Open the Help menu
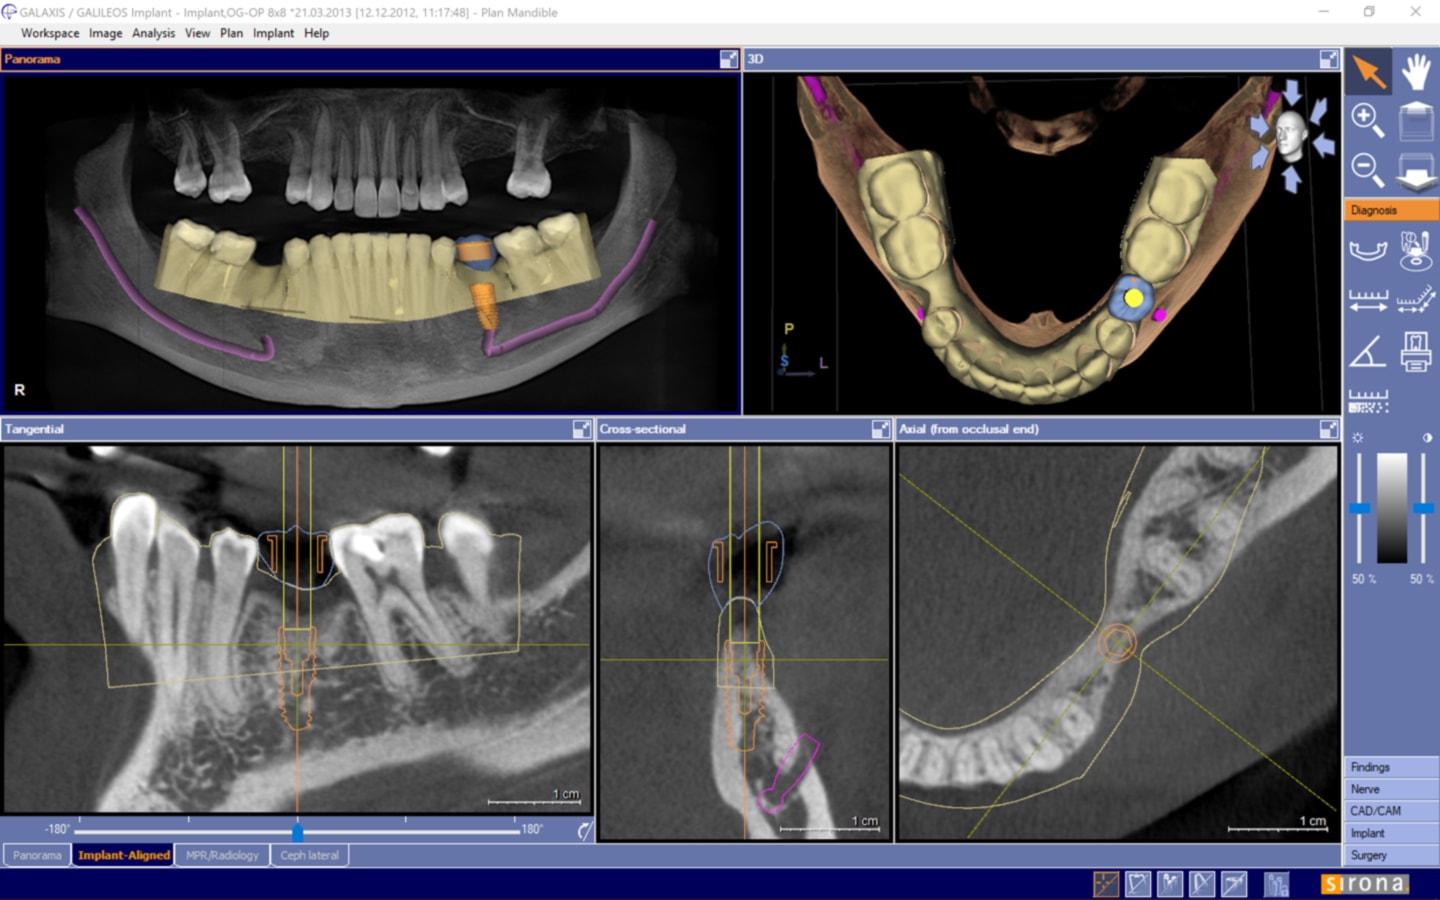The width and height of the screenshot is (1440, 900). pos(316,33)
